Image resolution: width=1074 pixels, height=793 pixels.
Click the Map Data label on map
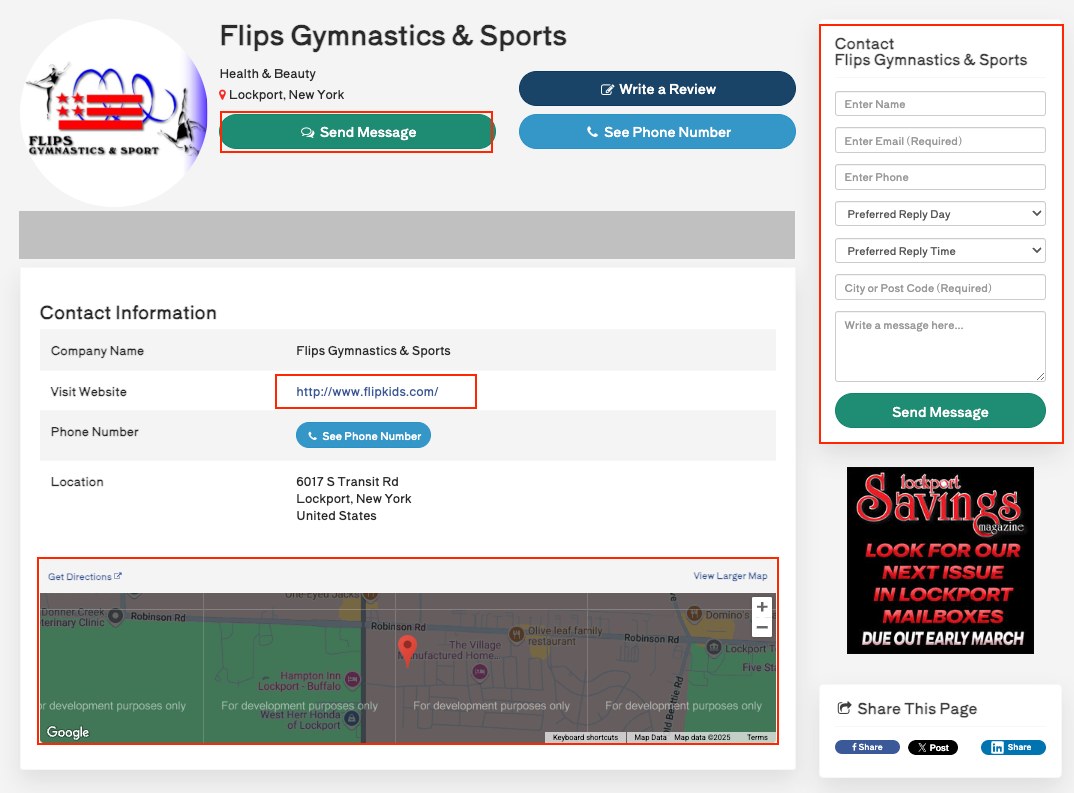pos(650,738)
